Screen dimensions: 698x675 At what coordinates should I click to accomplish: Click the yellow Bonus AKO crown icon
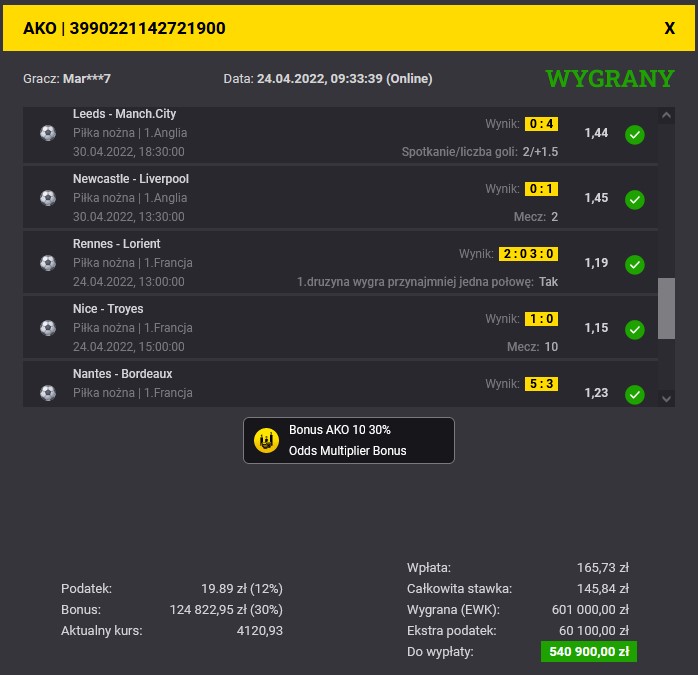266,440
